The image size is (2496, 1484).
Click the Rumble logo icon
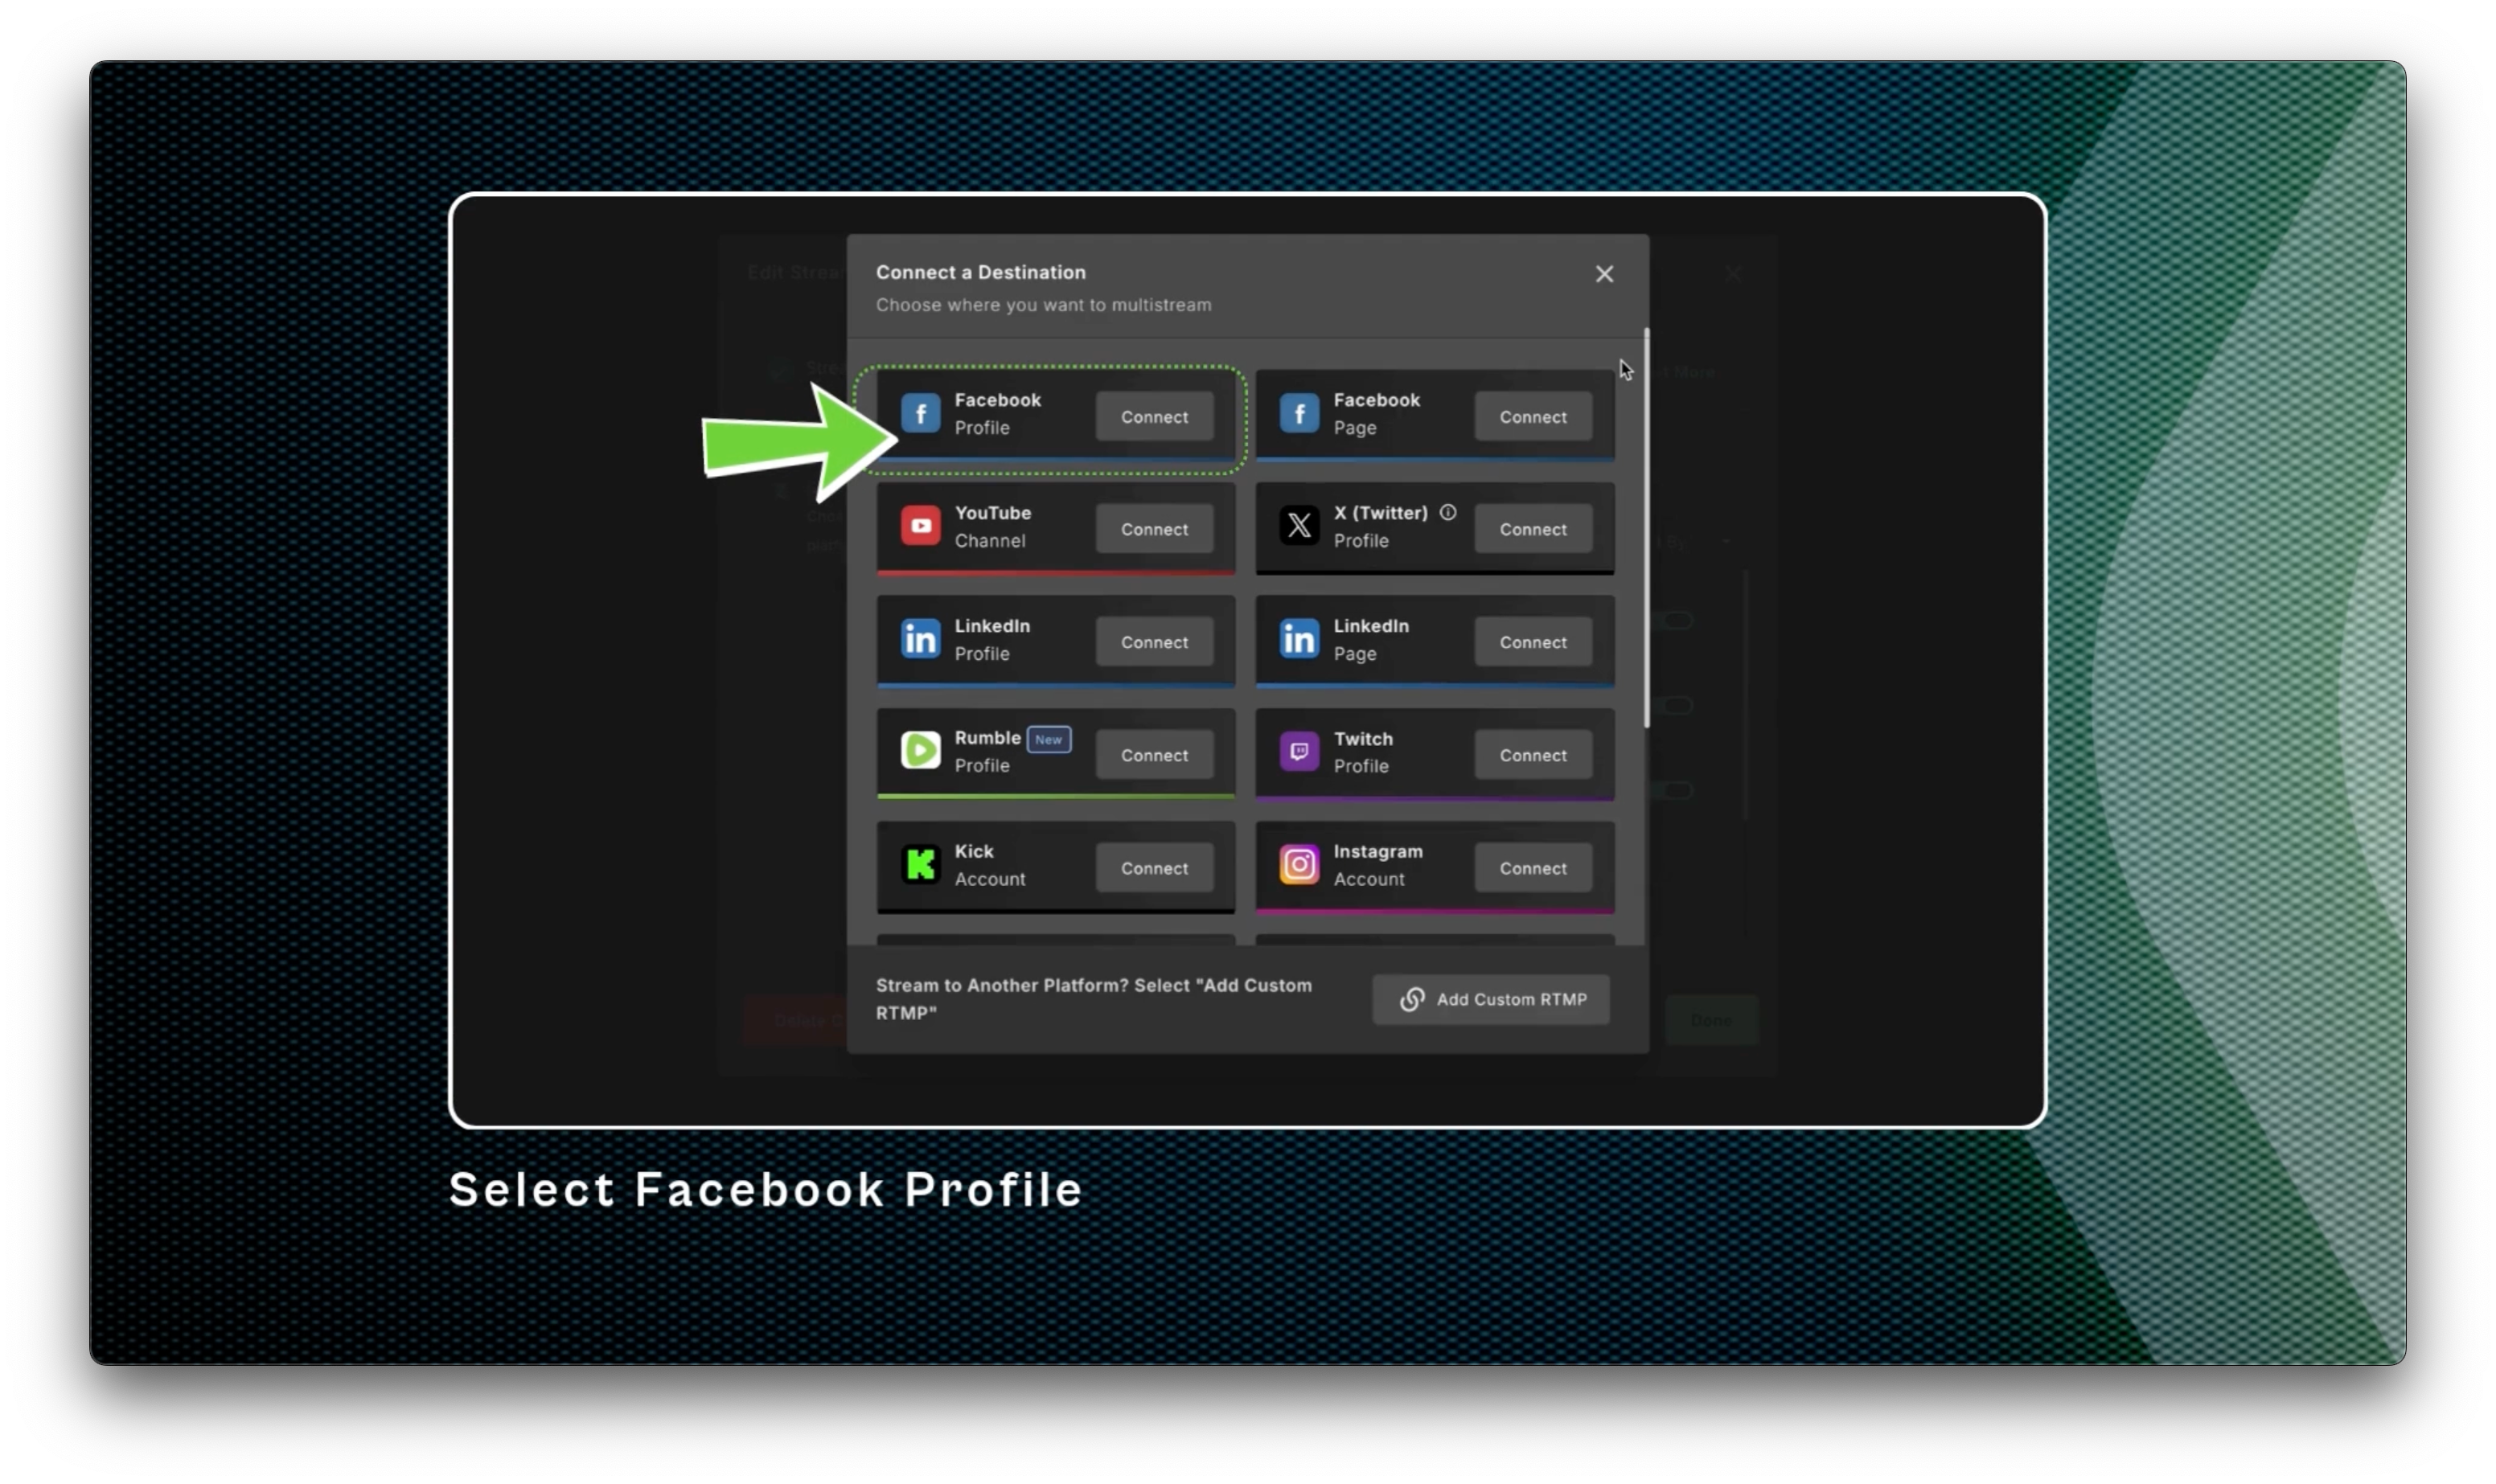[x=920, y=751]
